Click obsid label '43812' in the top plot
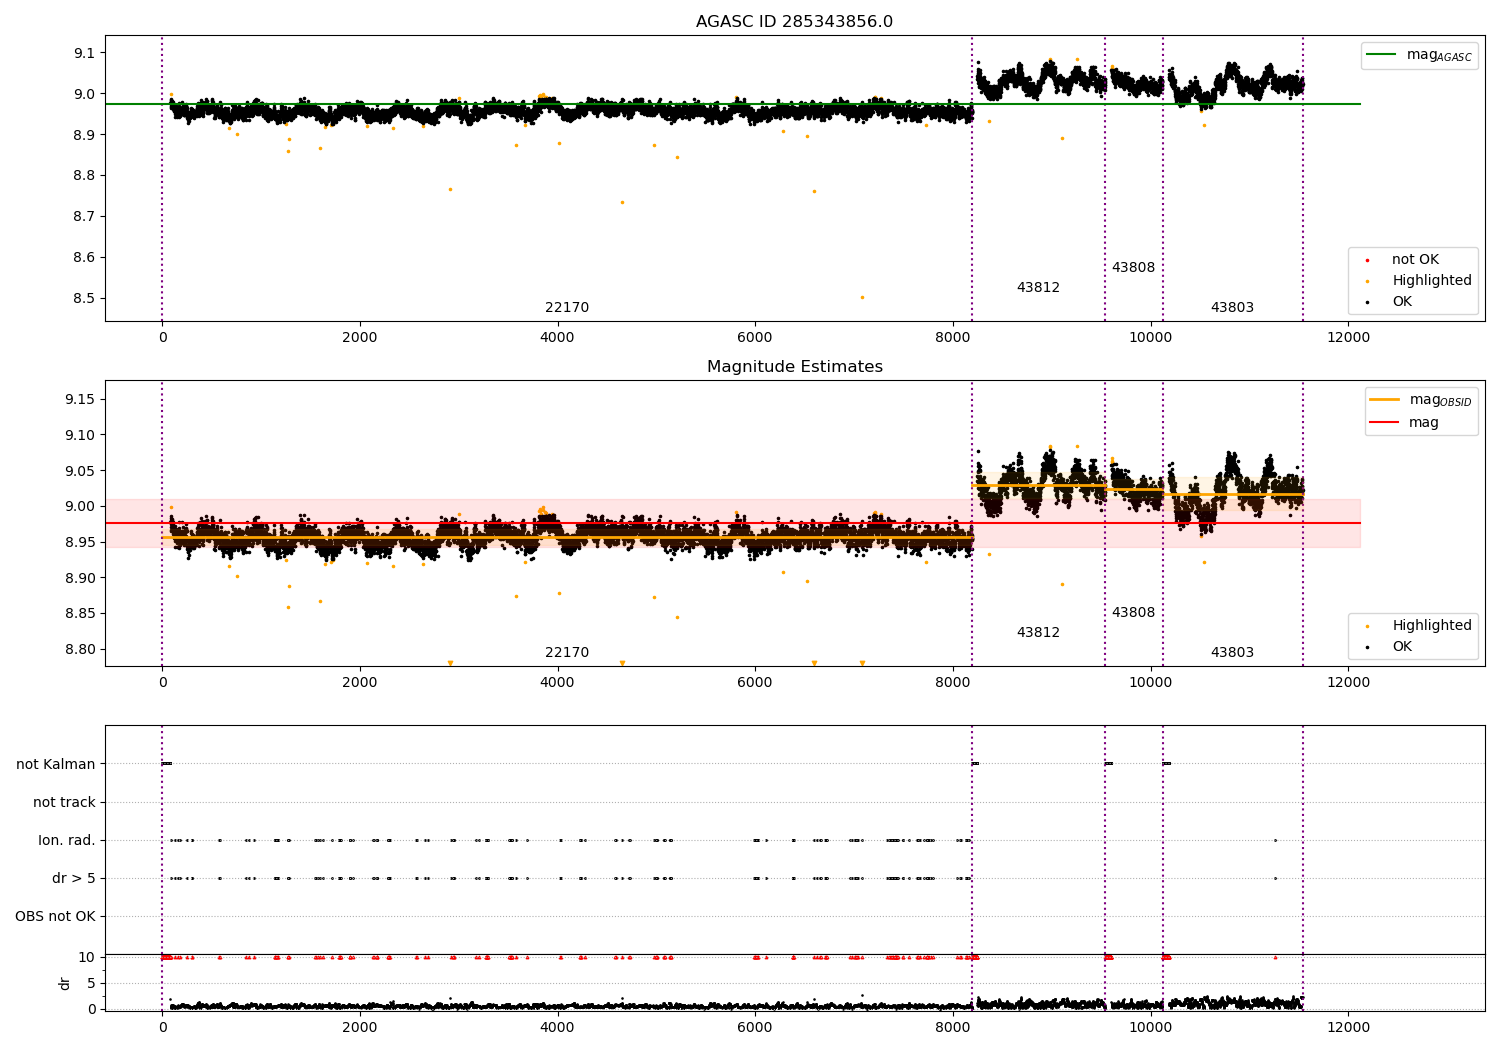Viewport: 1500px width, 1050px height. click(x=1038, y=288)
